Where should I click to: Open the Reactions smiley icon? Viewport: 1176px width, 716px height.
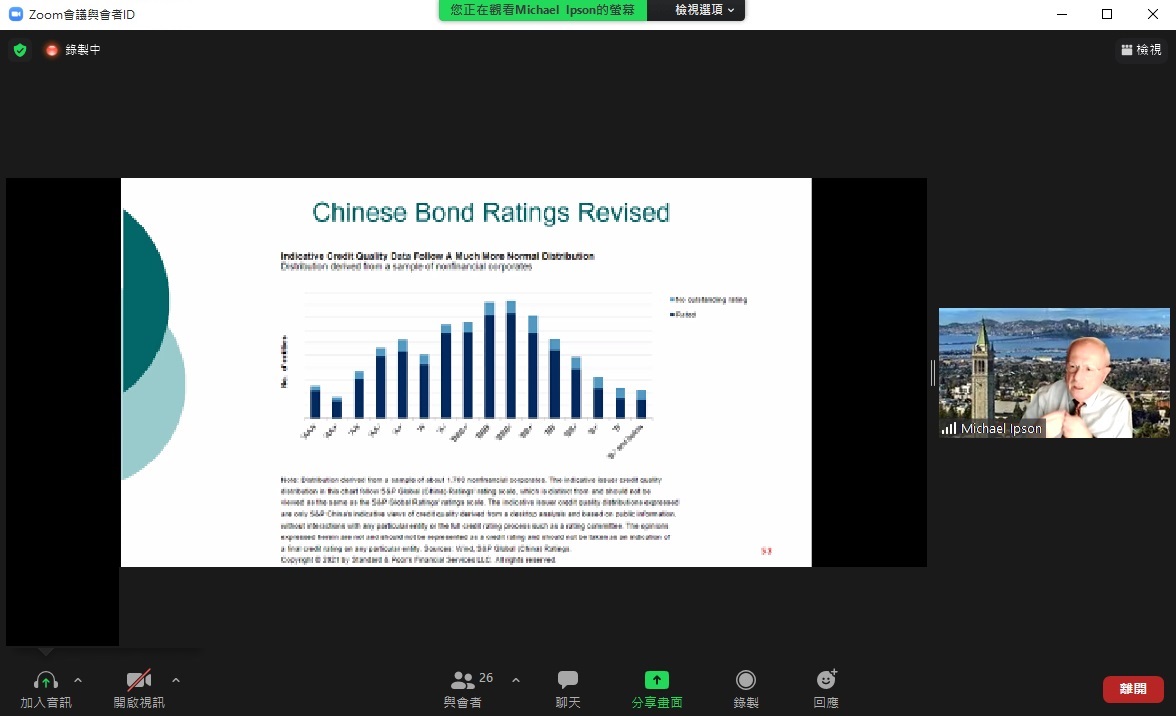[826, 680]
